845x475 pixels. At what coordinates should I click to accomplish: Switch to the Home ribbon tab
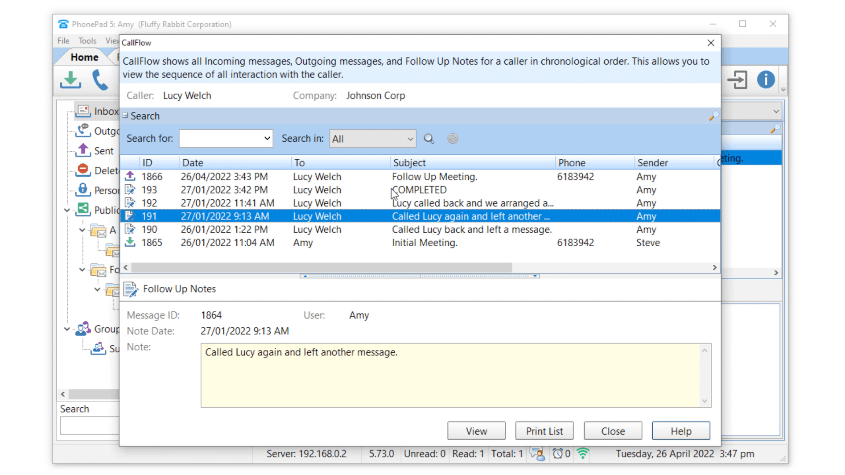pos(84,57)
